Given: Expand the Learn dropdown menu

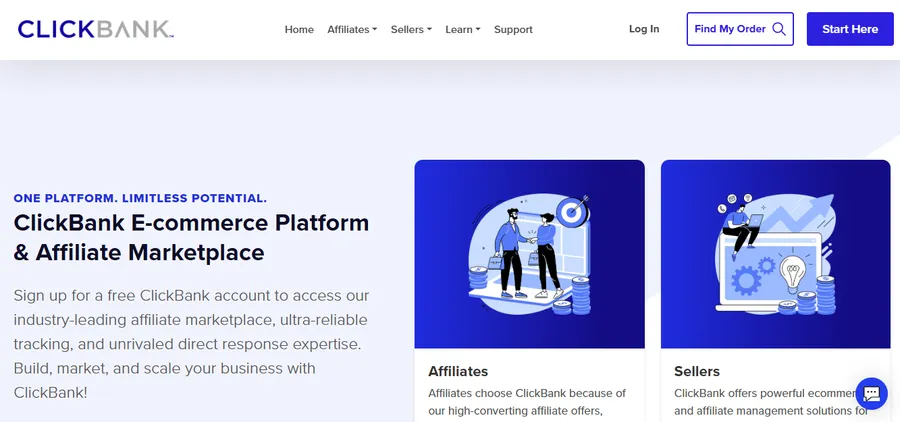Looking at the screenshot, I should coord(463,29).
